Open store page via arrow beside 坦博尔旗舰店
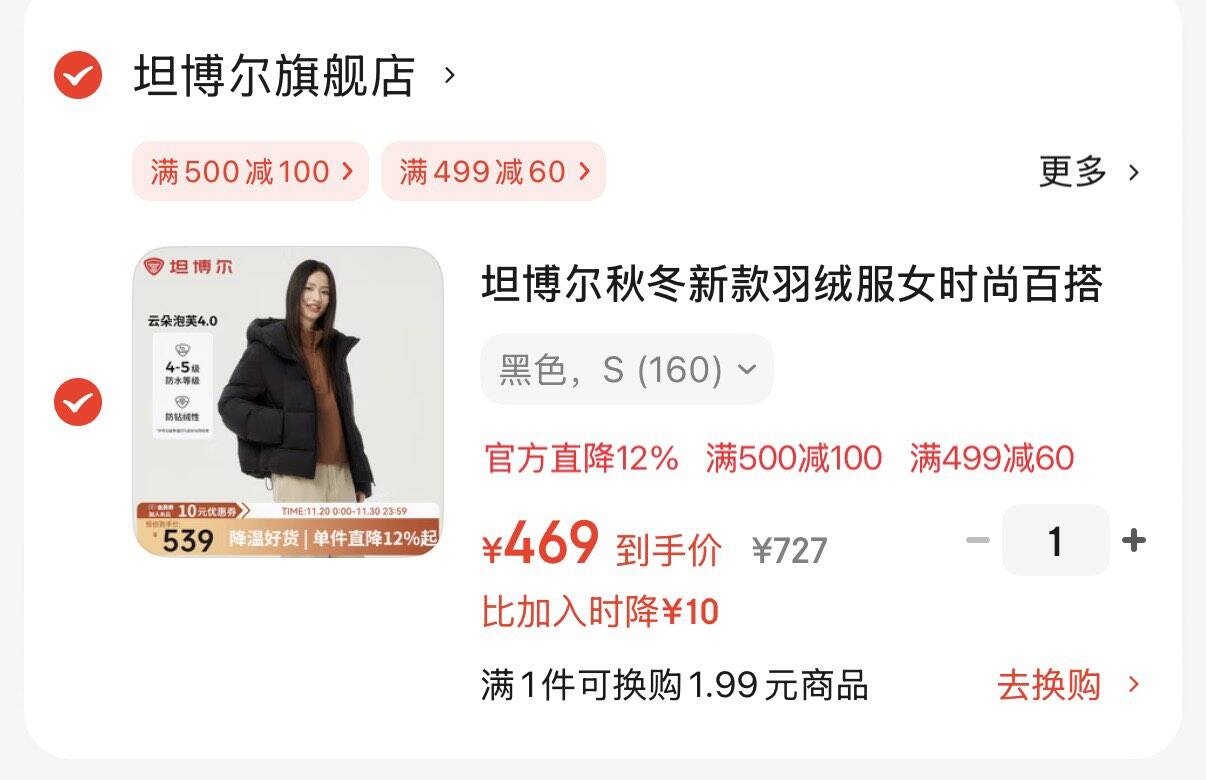The width and height of the screenshot is (1206, 780). [x=449, y=75]
